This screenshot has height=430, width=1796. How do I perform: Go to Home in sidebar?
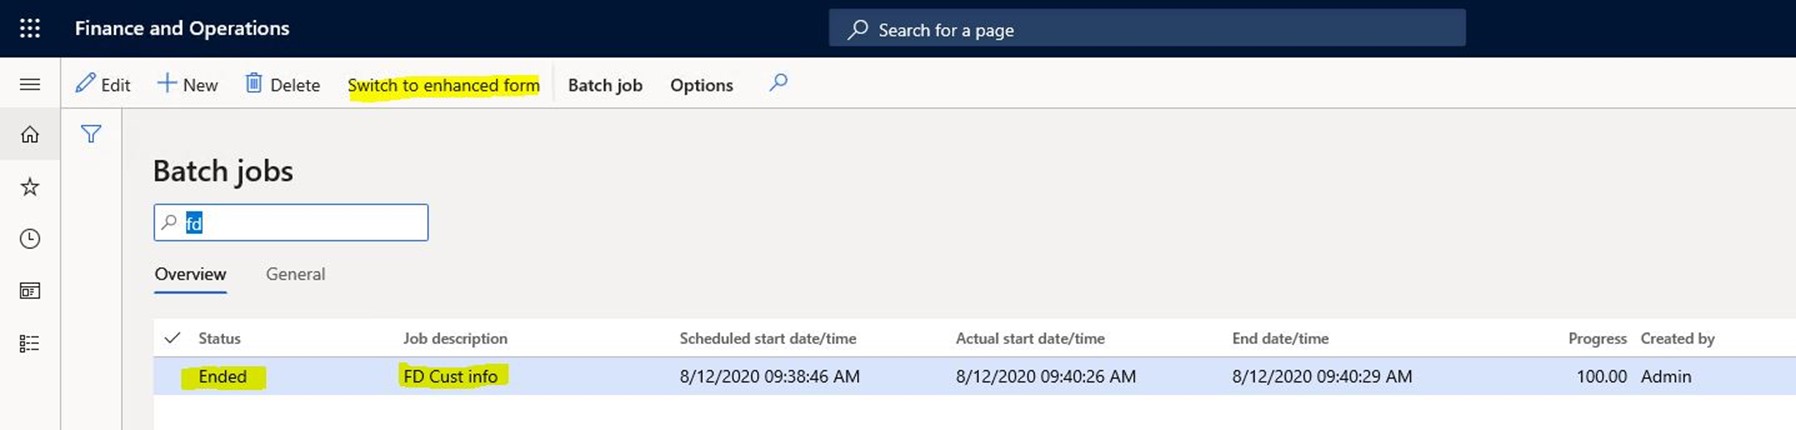[x=30, y=134]
